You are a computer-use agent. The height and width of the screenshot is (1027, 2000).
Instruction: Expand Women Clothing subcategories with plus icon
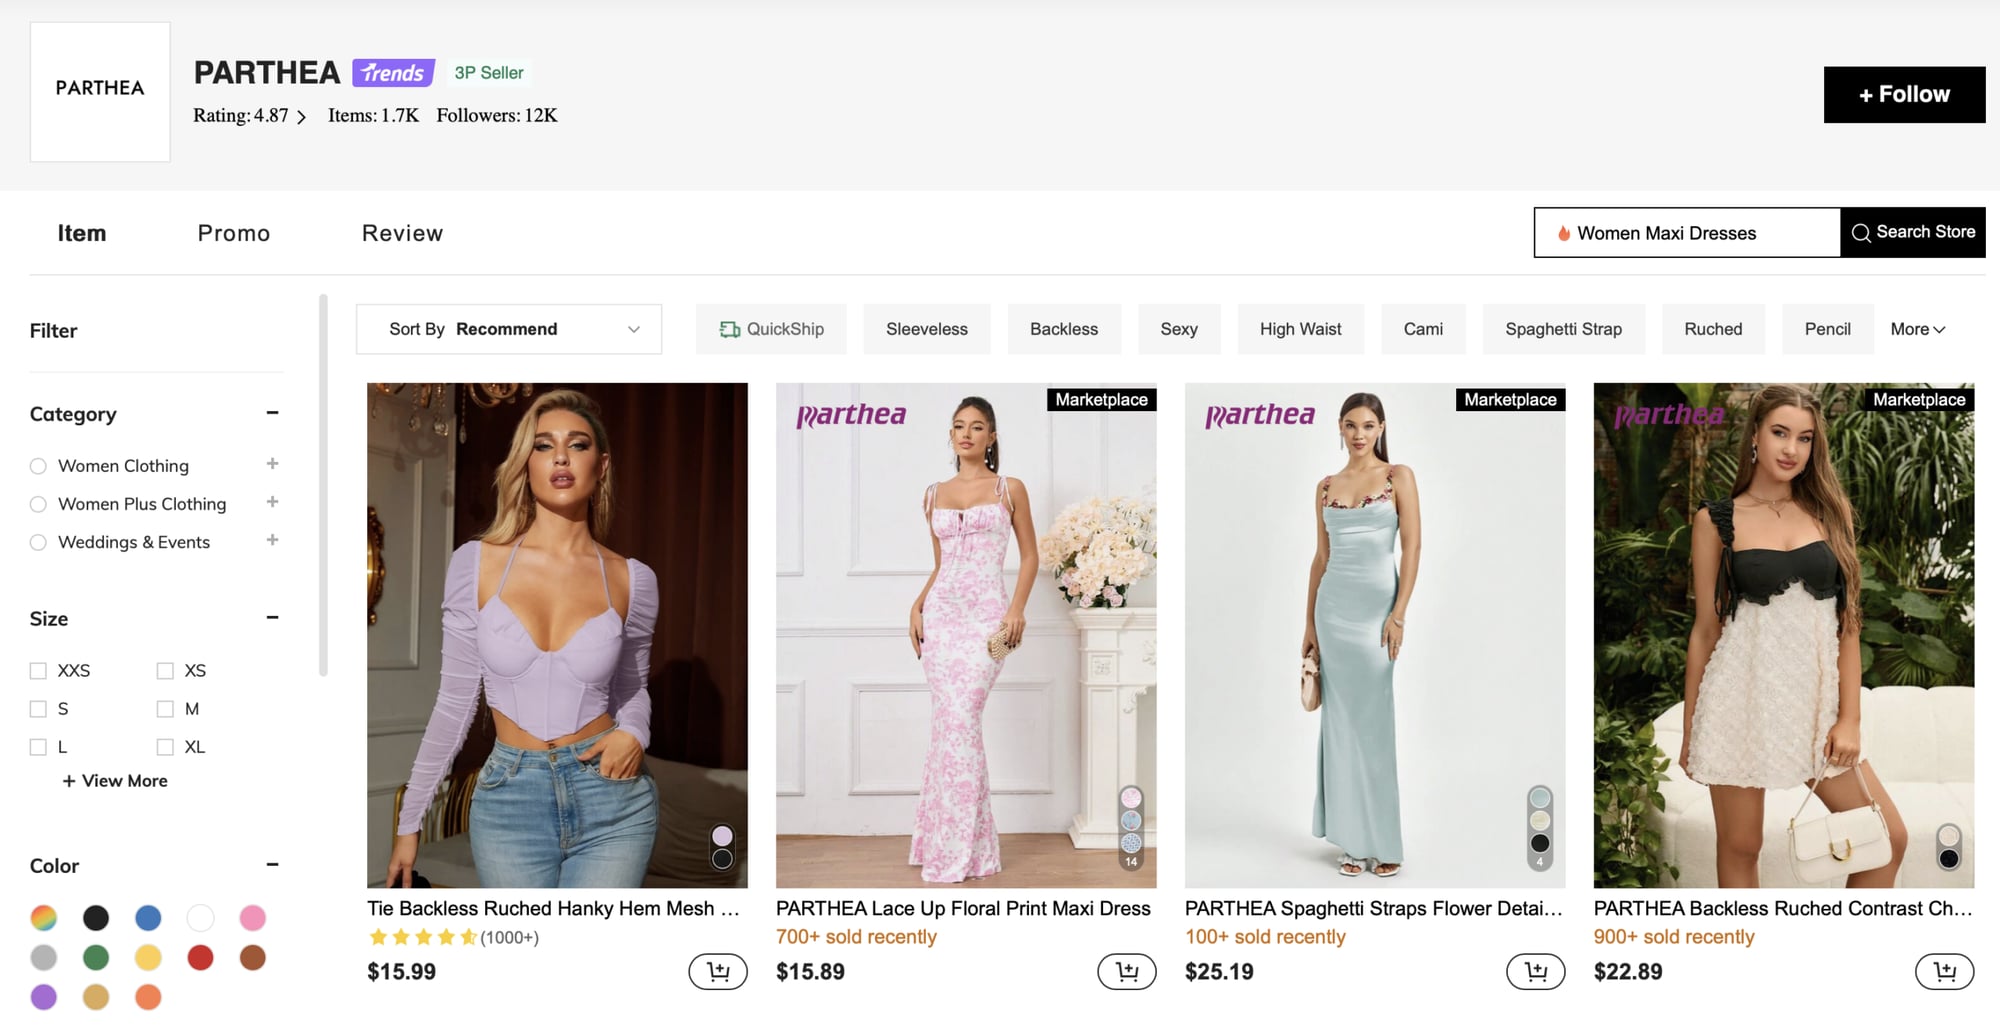pos(272,464)
